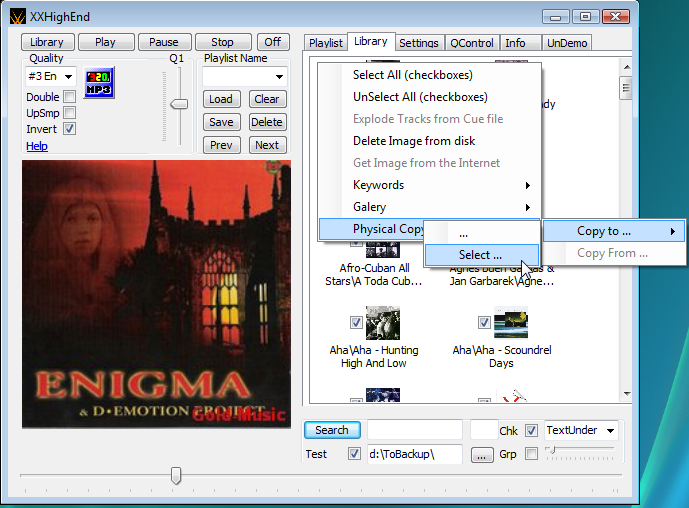Image resolution: width=689 pixels, height=508 pixels.
Task: Toggle the Chk checkbox
Action: click(531, 430)
